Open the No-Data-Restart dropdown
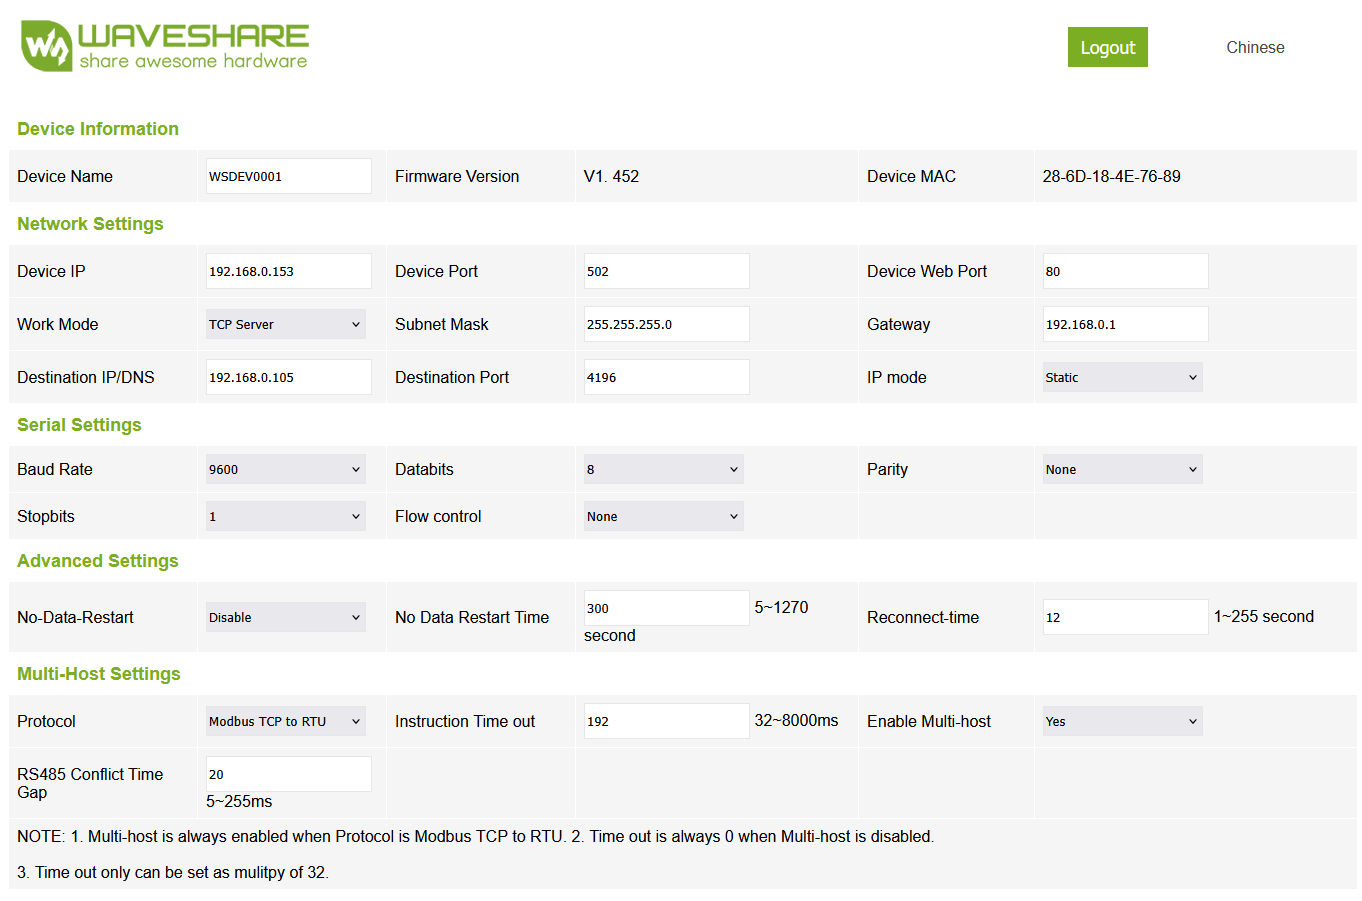Screen dimensions: 1362x901 [x=285, y=617]
